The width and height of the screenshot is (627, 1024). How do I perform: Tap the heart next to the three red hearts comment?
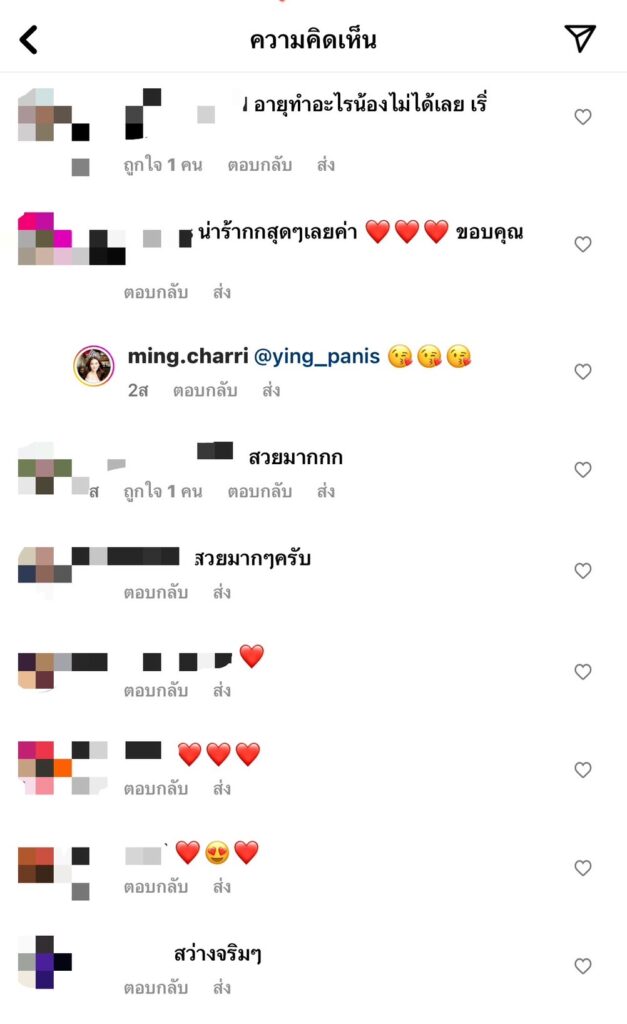pos(583,770)
